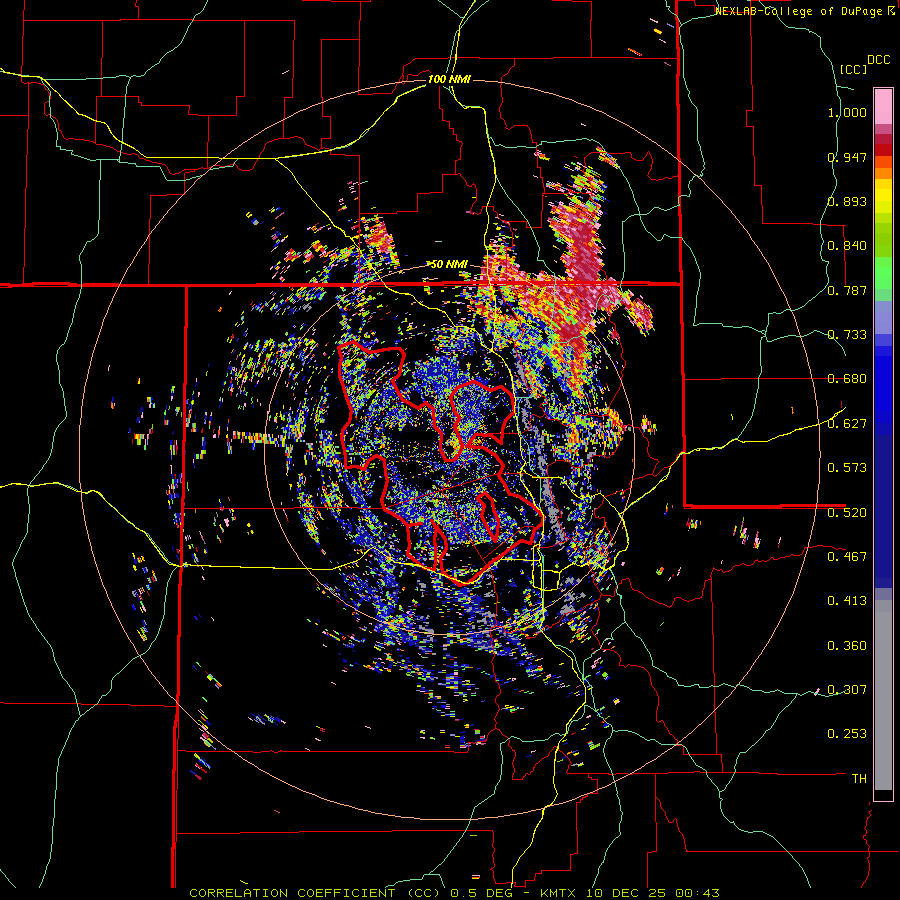
Task: Select the DCC label above the color bar
Action: coord(879,60)
